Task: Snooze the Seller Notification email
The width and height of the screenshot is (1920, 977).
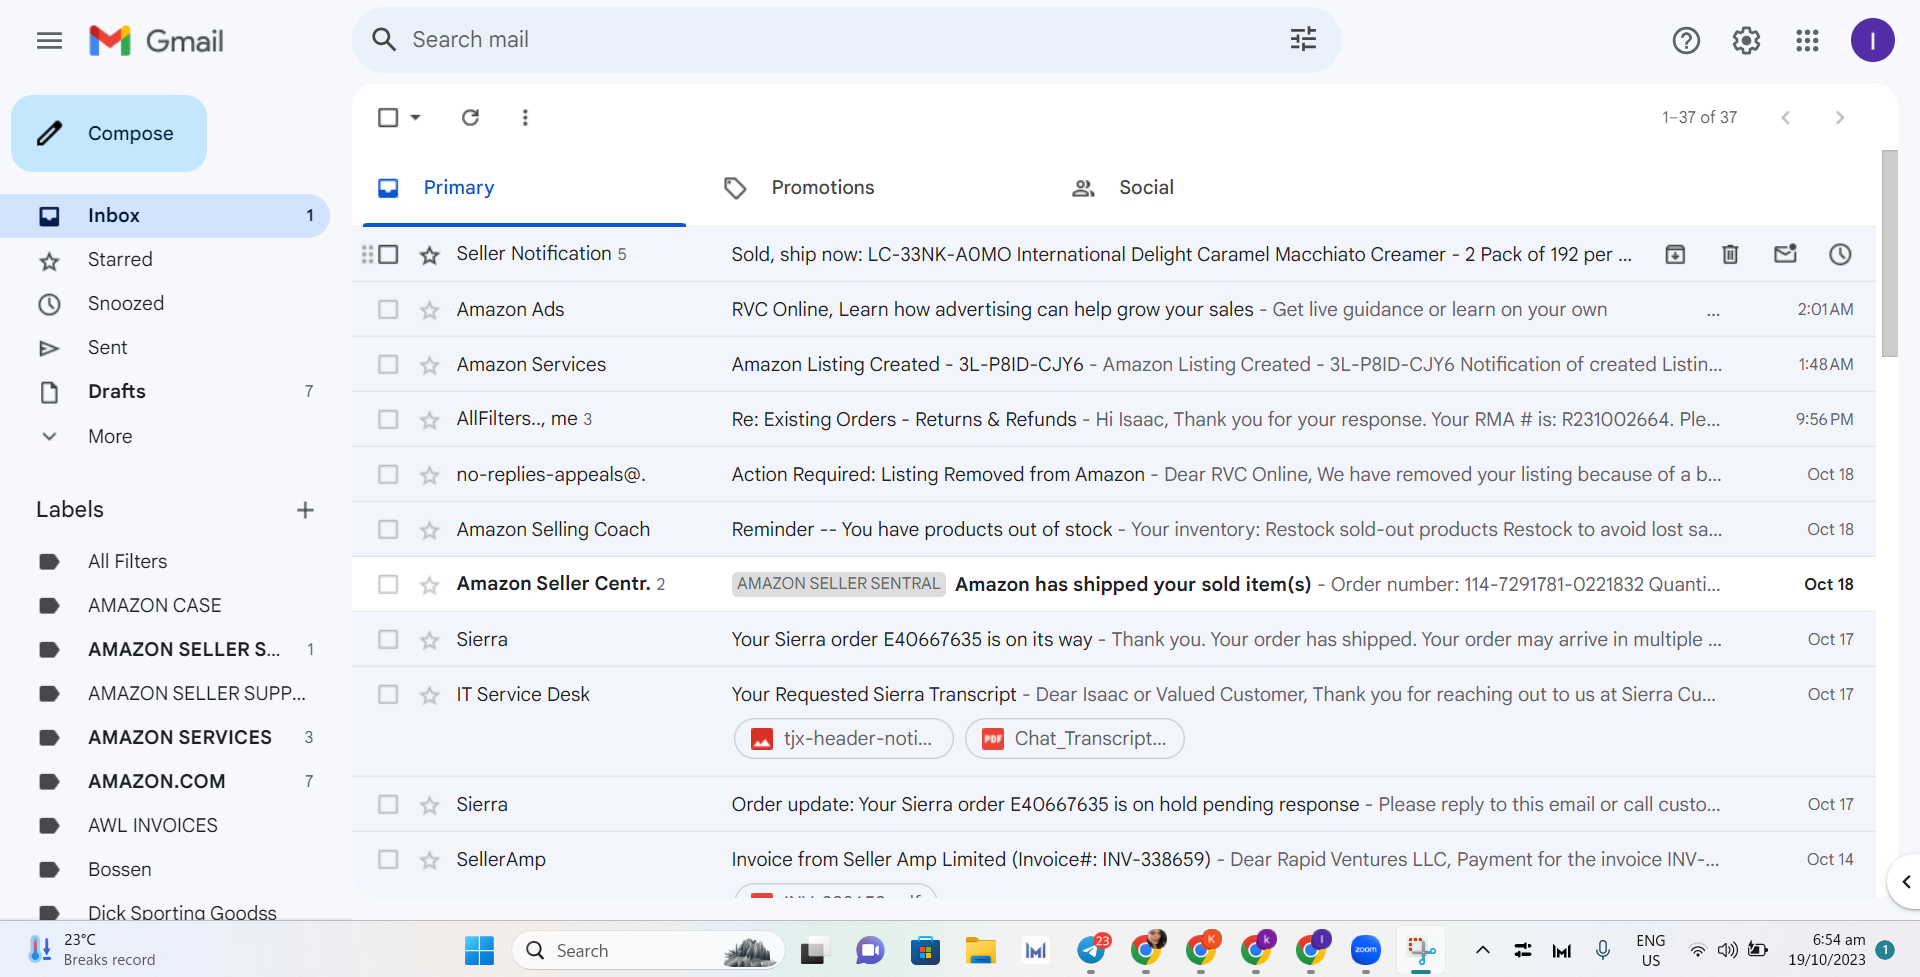Action: [1840, 254]
